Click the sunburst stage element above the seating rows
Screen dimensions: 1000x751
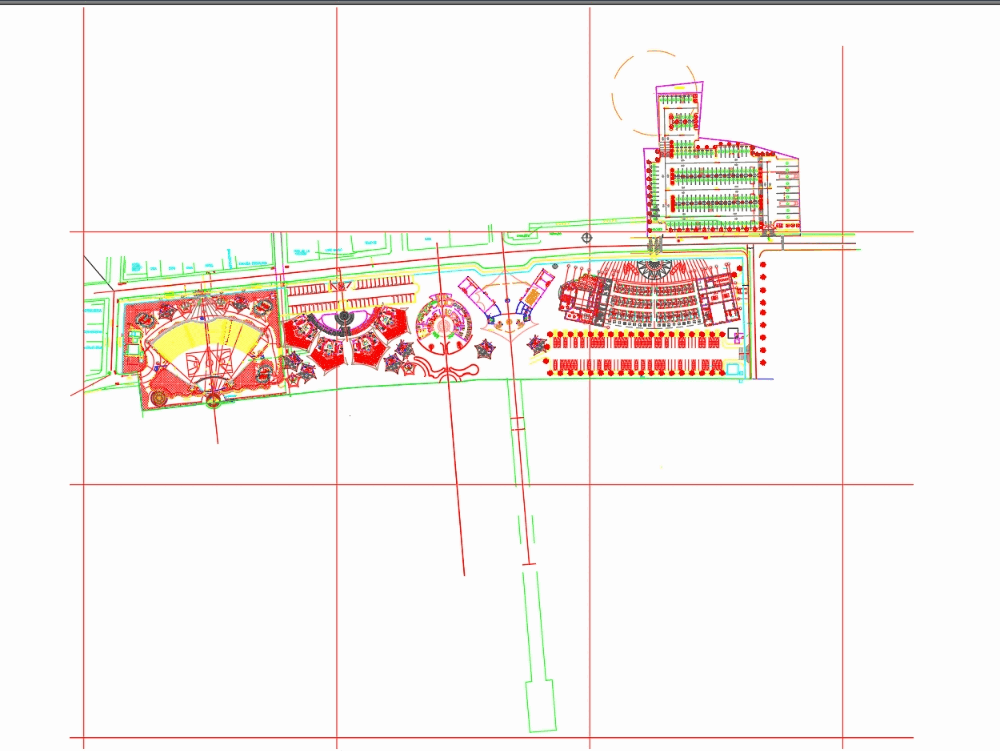pos(652,270)
